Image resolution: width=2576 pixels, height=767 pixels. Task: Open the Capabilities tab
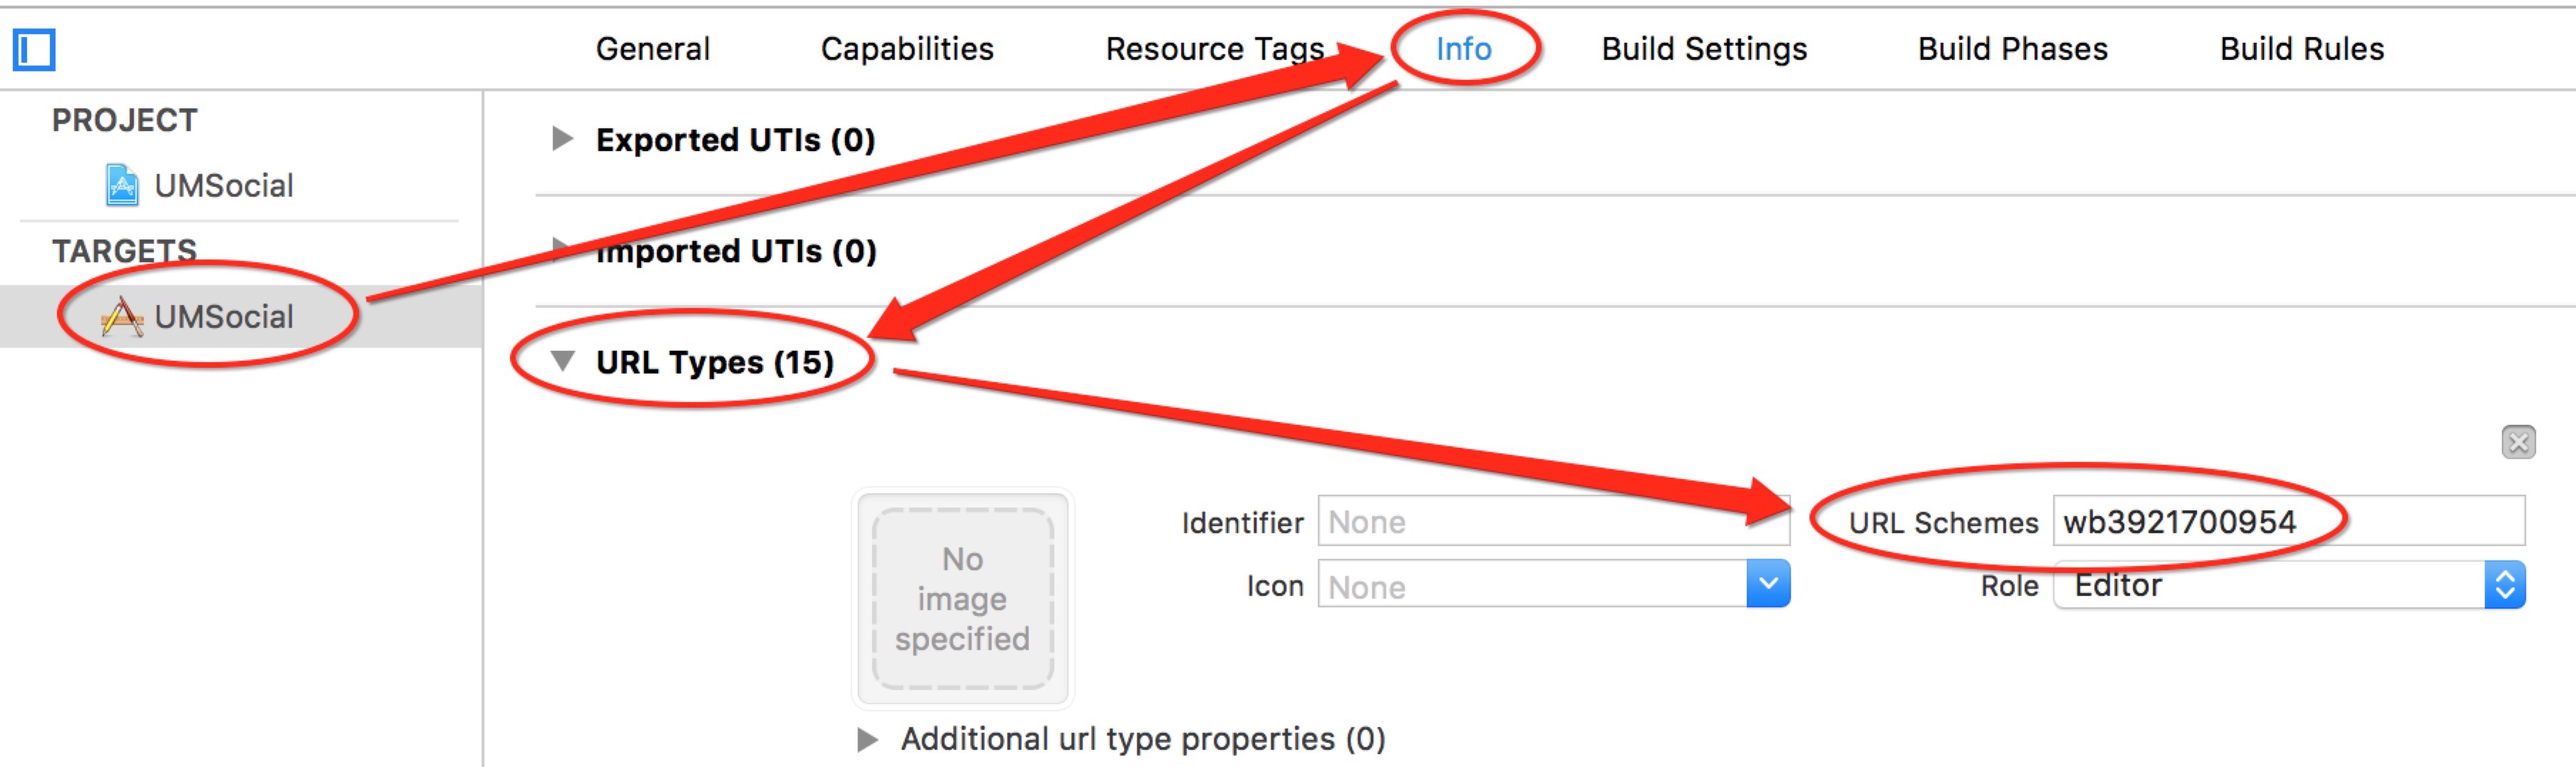906,49
